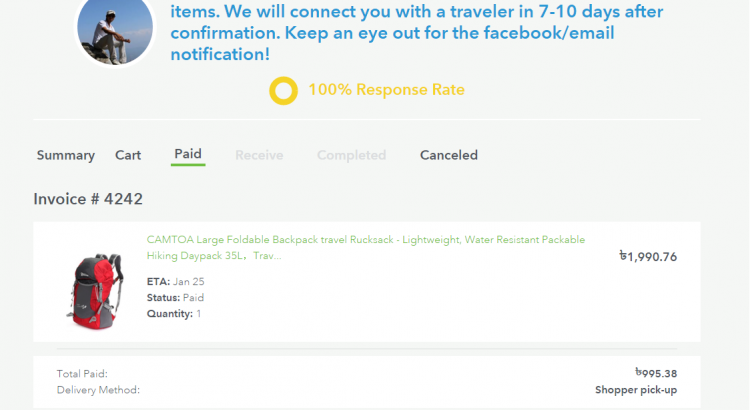Click the ৳995.38 total paid amount
750x410 pixels.
656,373
